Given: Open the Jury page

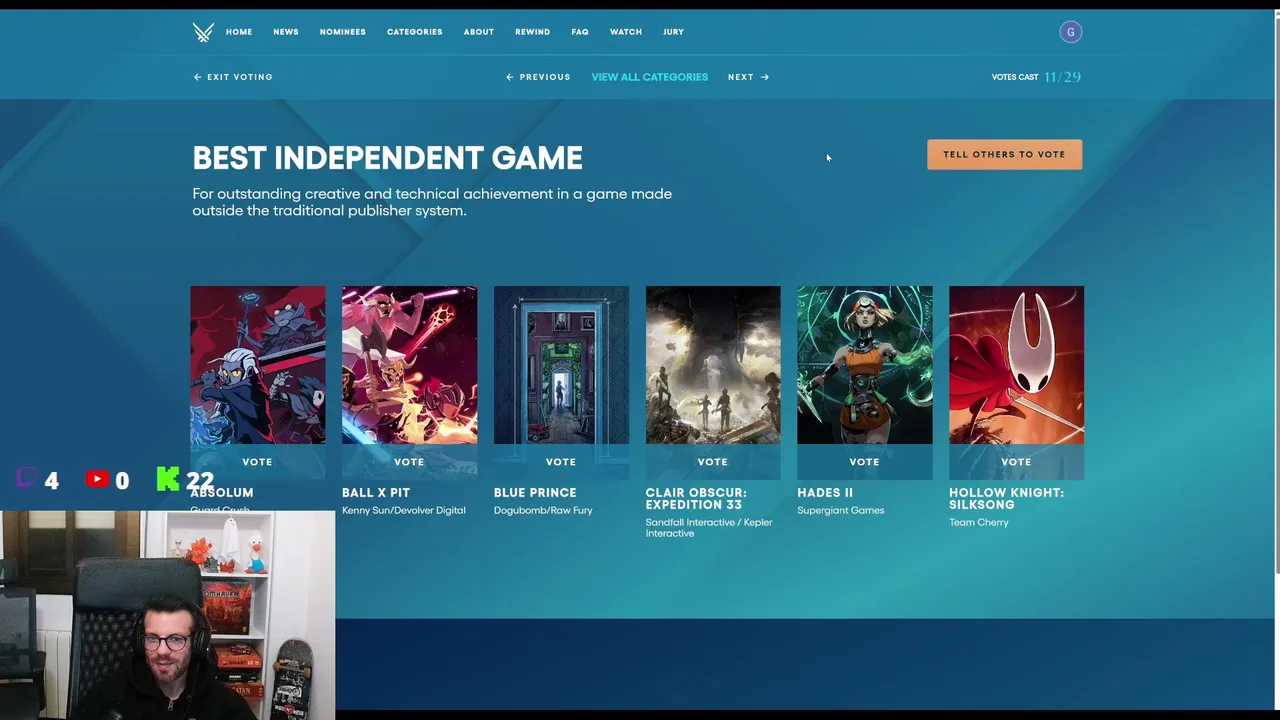Looking at the screenshot, I should (x=673, y=32).
